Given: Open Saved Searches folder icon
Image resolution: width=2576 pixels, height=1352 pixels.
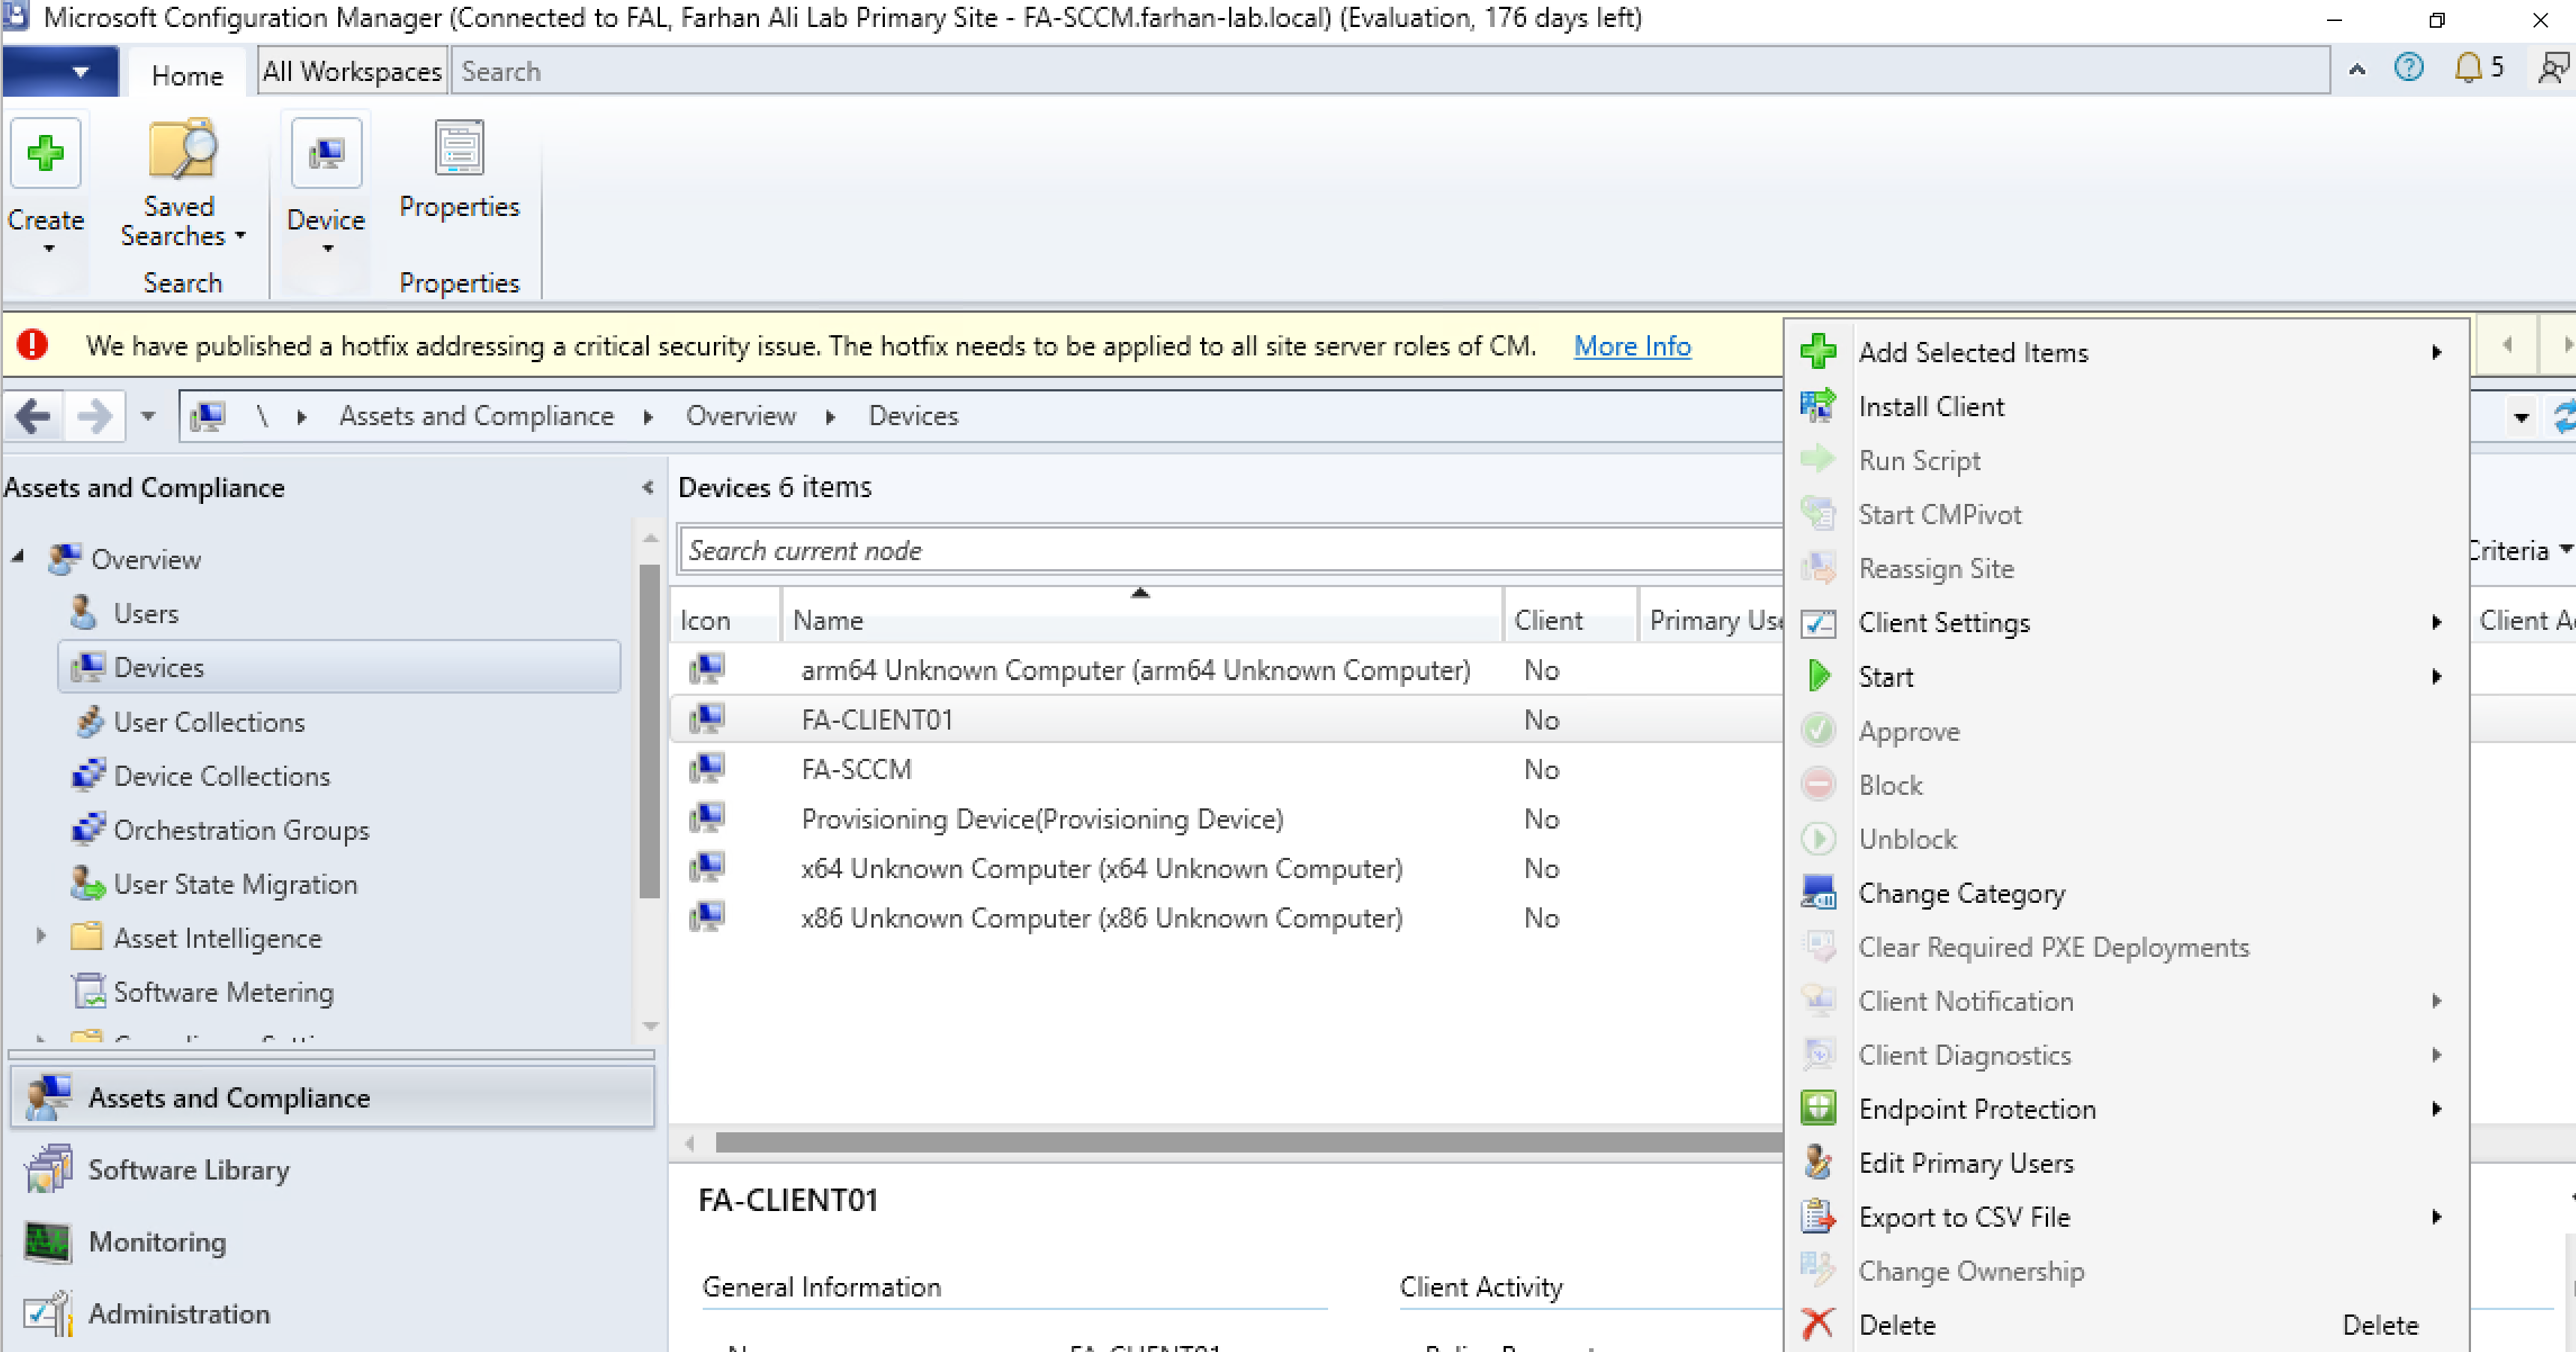Looking at the screenshot, I should click(x=181, y=150).
